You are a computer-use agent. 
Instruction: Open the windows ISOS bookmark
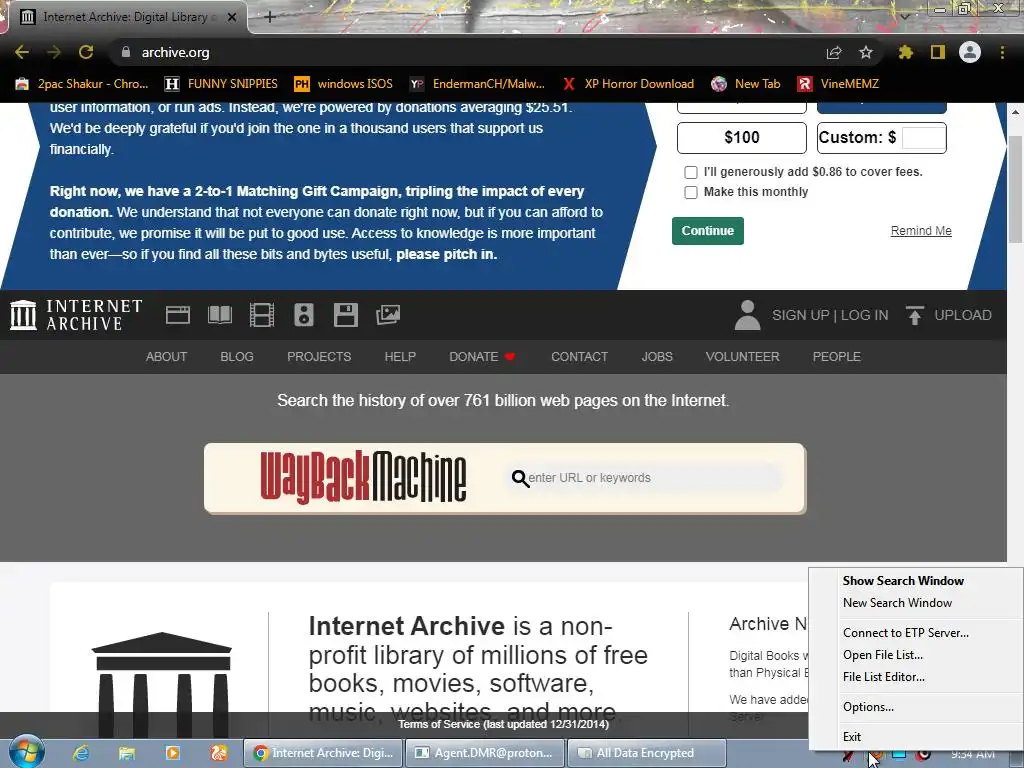(x=344, y=84)
